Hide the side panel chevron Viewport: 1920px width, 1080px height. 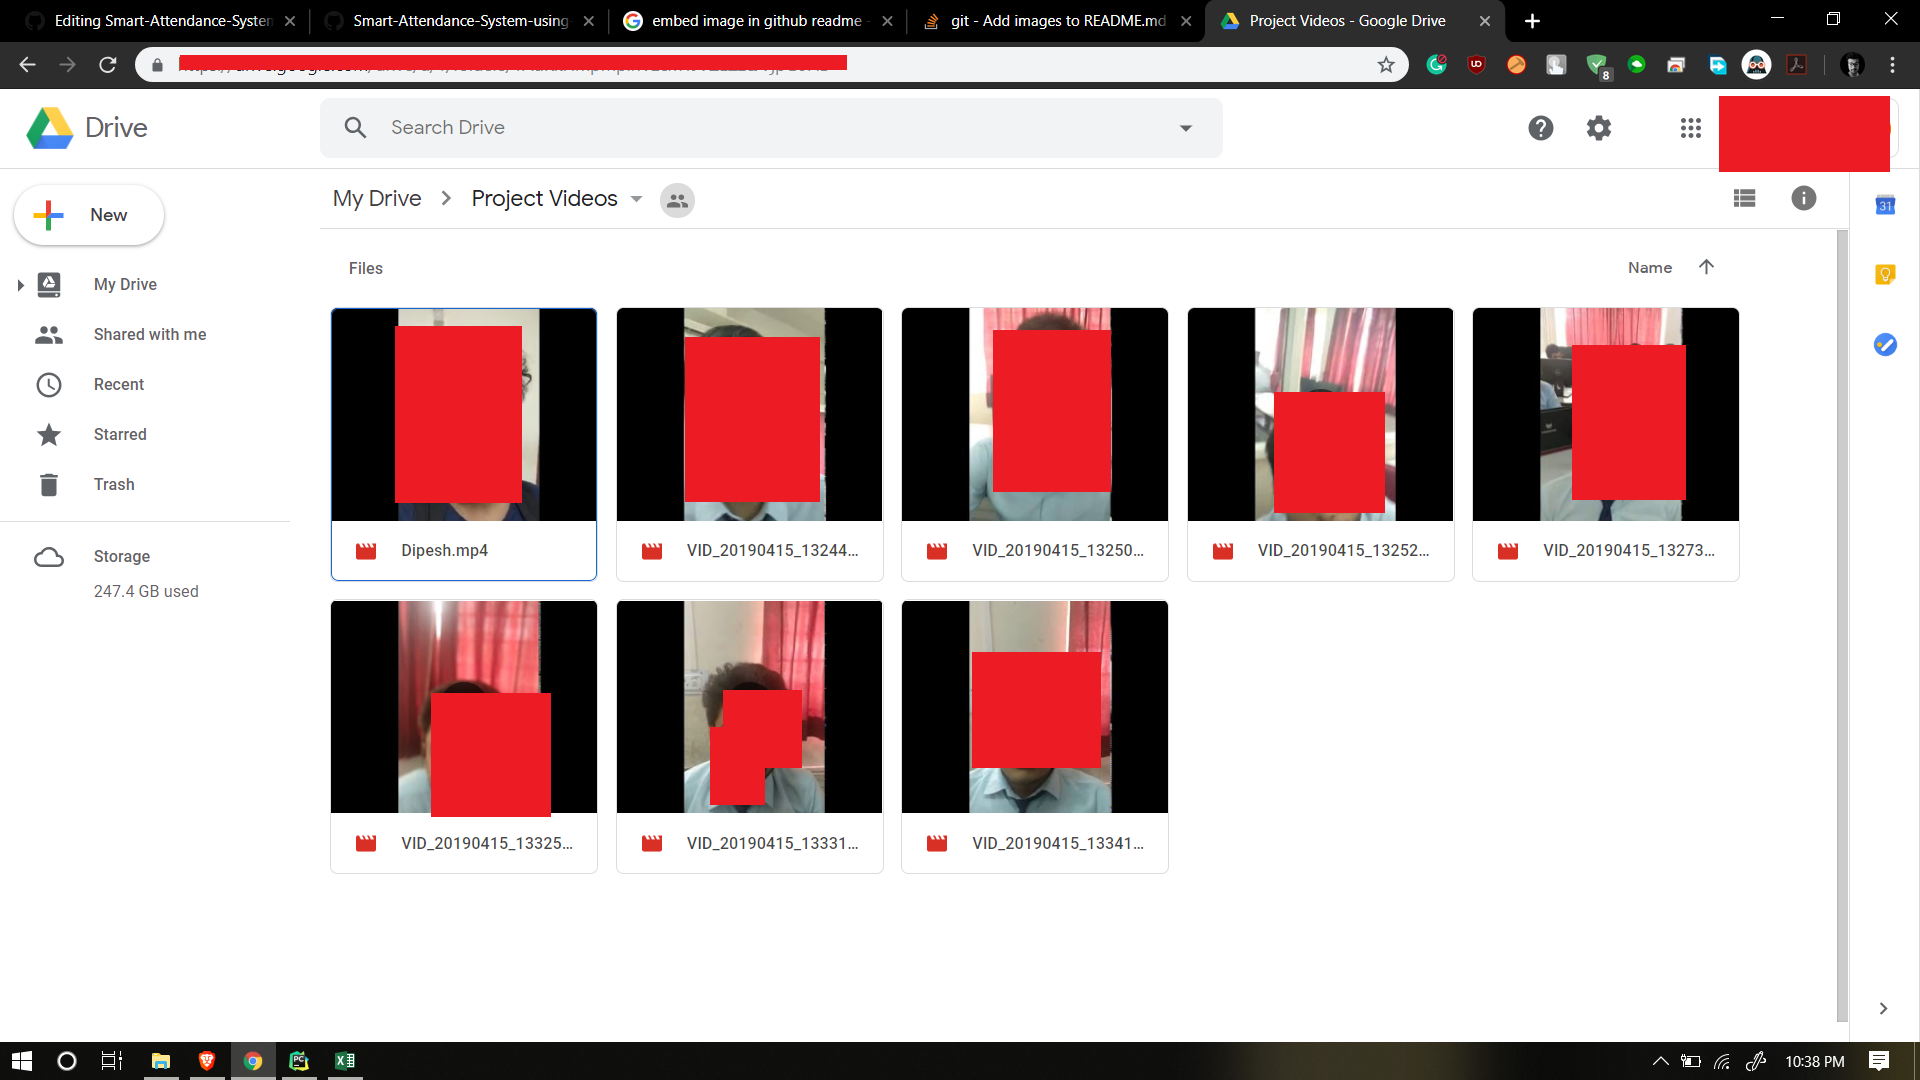click(x=1883, y=1008)
